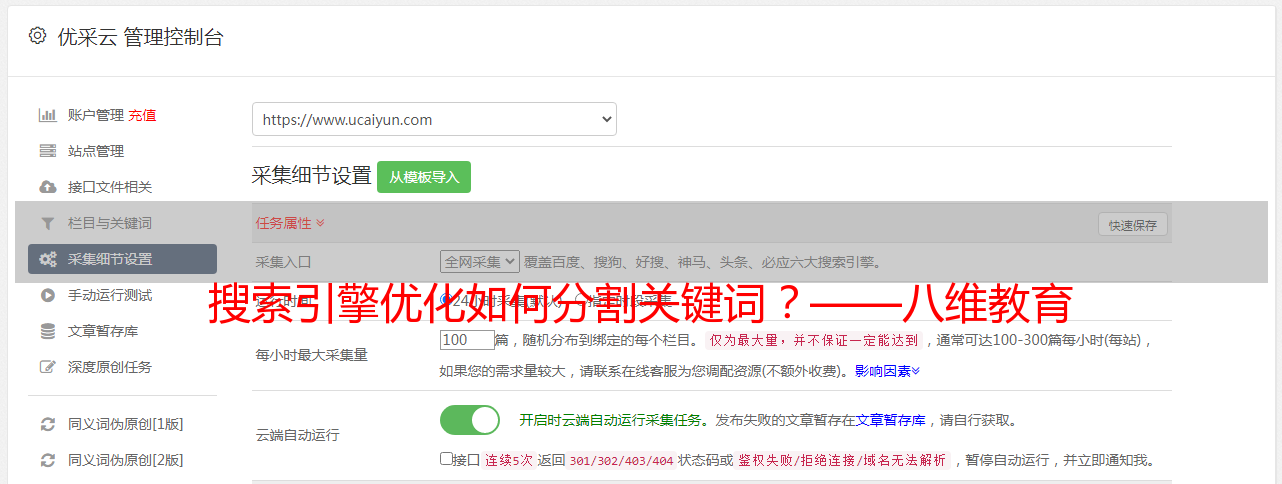Image resolution: width=1282 pixels, height=484 pixels.
Task: Open the https://www.ucaiyun.com site dropdown
Action: click(x=434, y=119)
